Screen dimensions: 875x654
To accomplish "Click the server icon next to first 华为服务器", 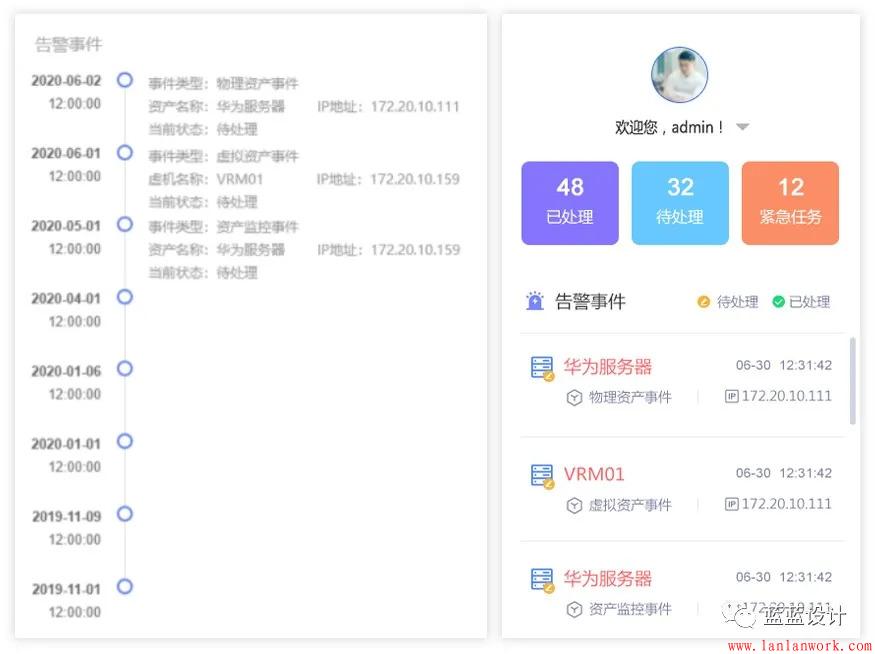I will point(542,368).
